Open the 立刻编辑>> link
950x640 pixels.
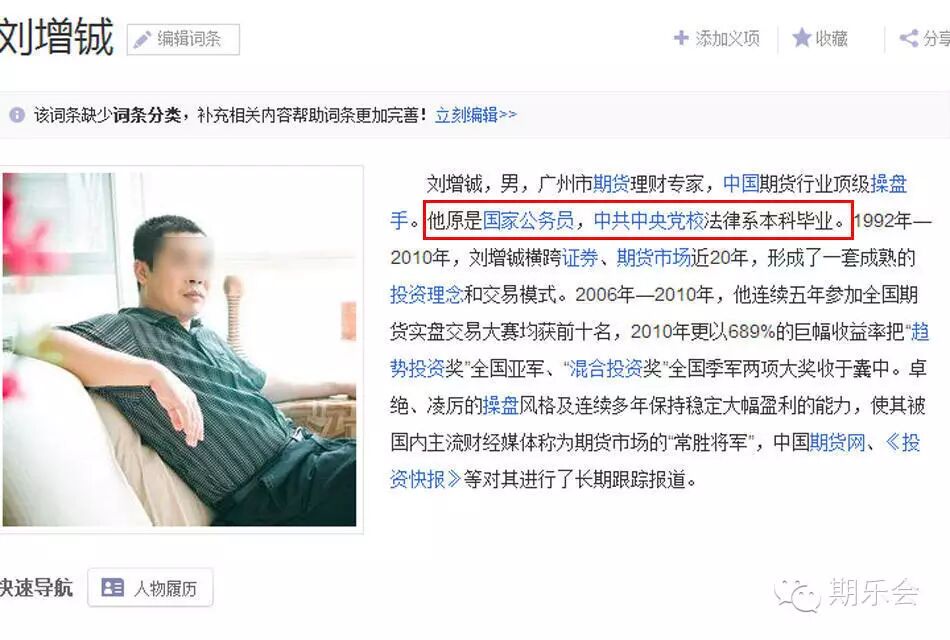476,115
